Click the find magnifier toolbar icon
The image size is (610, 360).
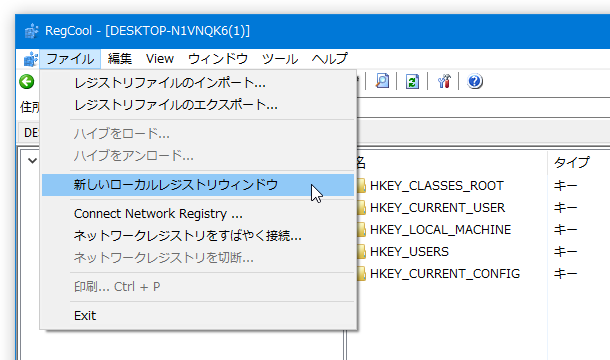tap(382, 81)
